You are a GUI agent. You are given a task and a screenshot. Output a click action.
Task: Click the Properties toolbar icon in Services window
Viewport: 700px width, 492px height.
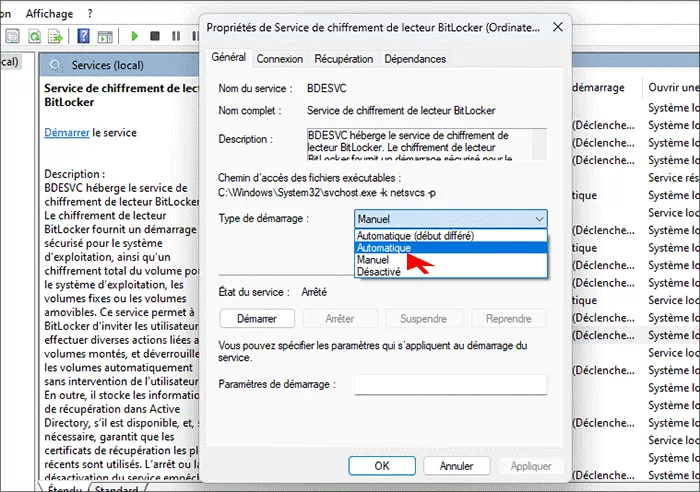click(x=12, y=36)
